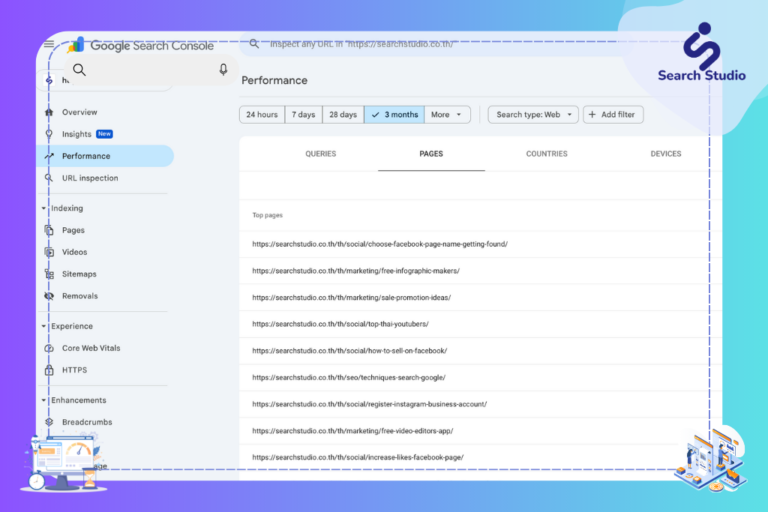Click the Sitemaps icon in sidebar
Image resolution: width=768 pixels, height=512 pixels.
pyautogui.click(x=49, y=274)
